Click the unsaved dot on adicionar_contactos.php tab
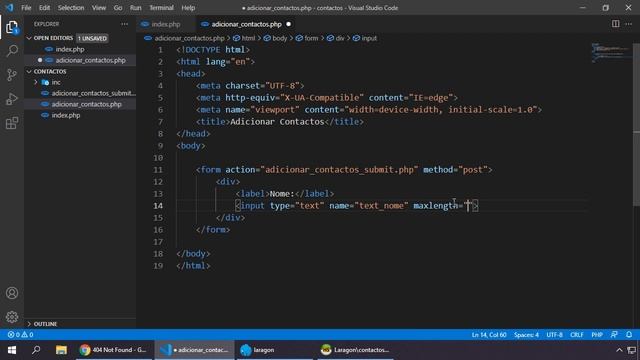The image size is (640, 360). 289,24
